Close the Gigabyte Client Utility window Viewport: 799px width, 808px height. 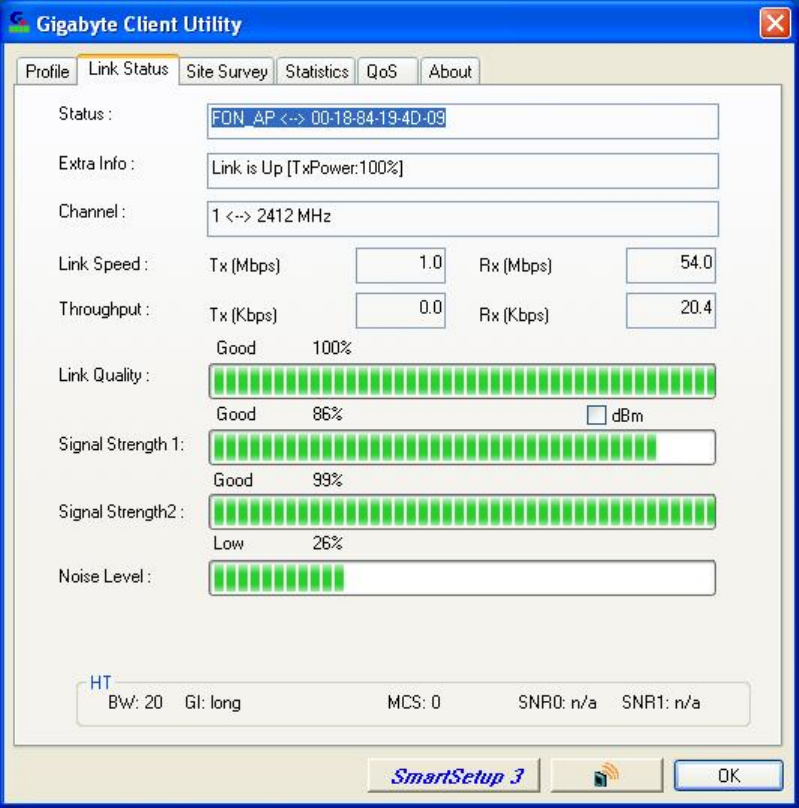pyautogui.click(x=775, y=23)
